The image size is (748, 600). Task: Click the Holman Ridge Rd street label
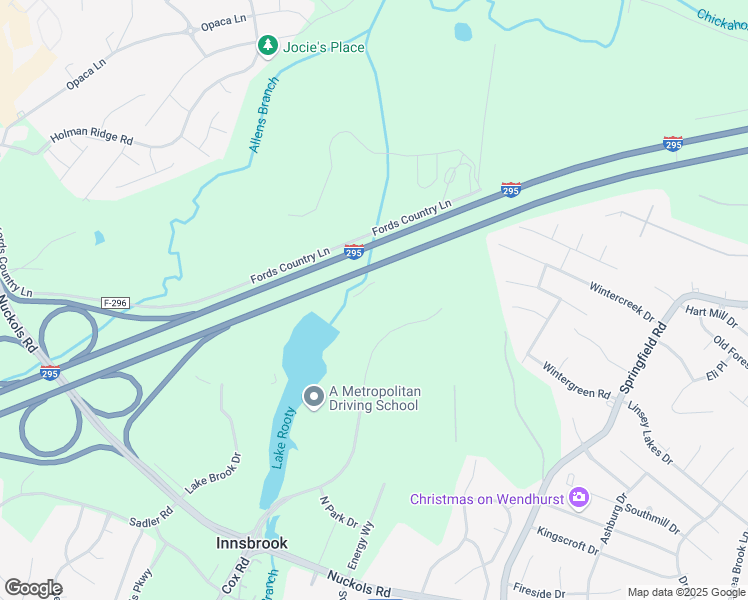(x=92, y=135)
